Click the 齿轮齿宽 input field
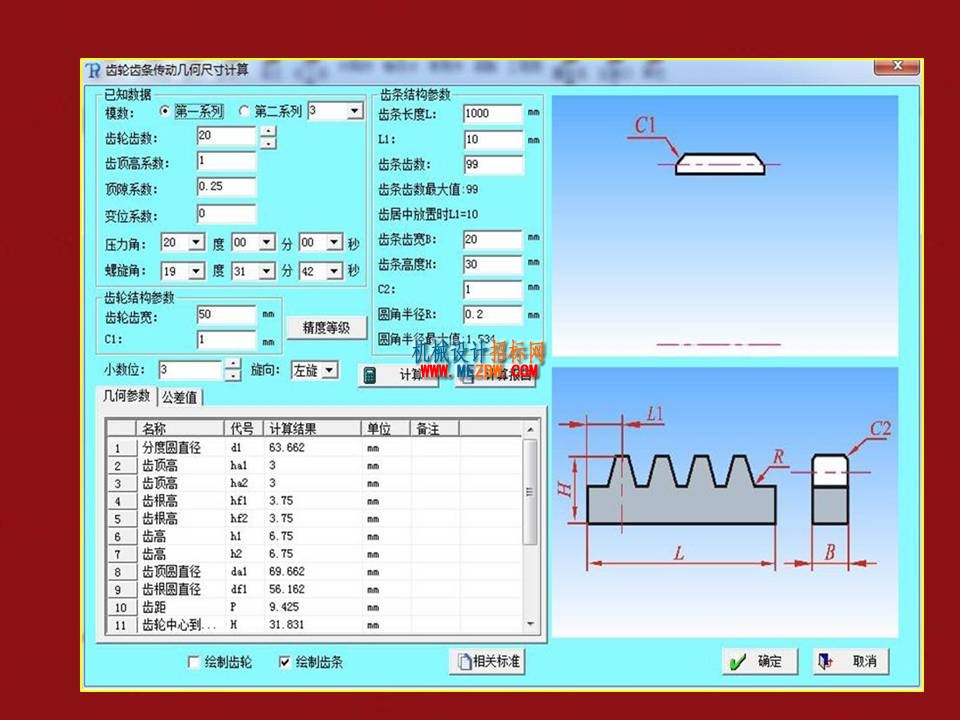The width and height of the screenshot is (960, 720). coord(226,315)
